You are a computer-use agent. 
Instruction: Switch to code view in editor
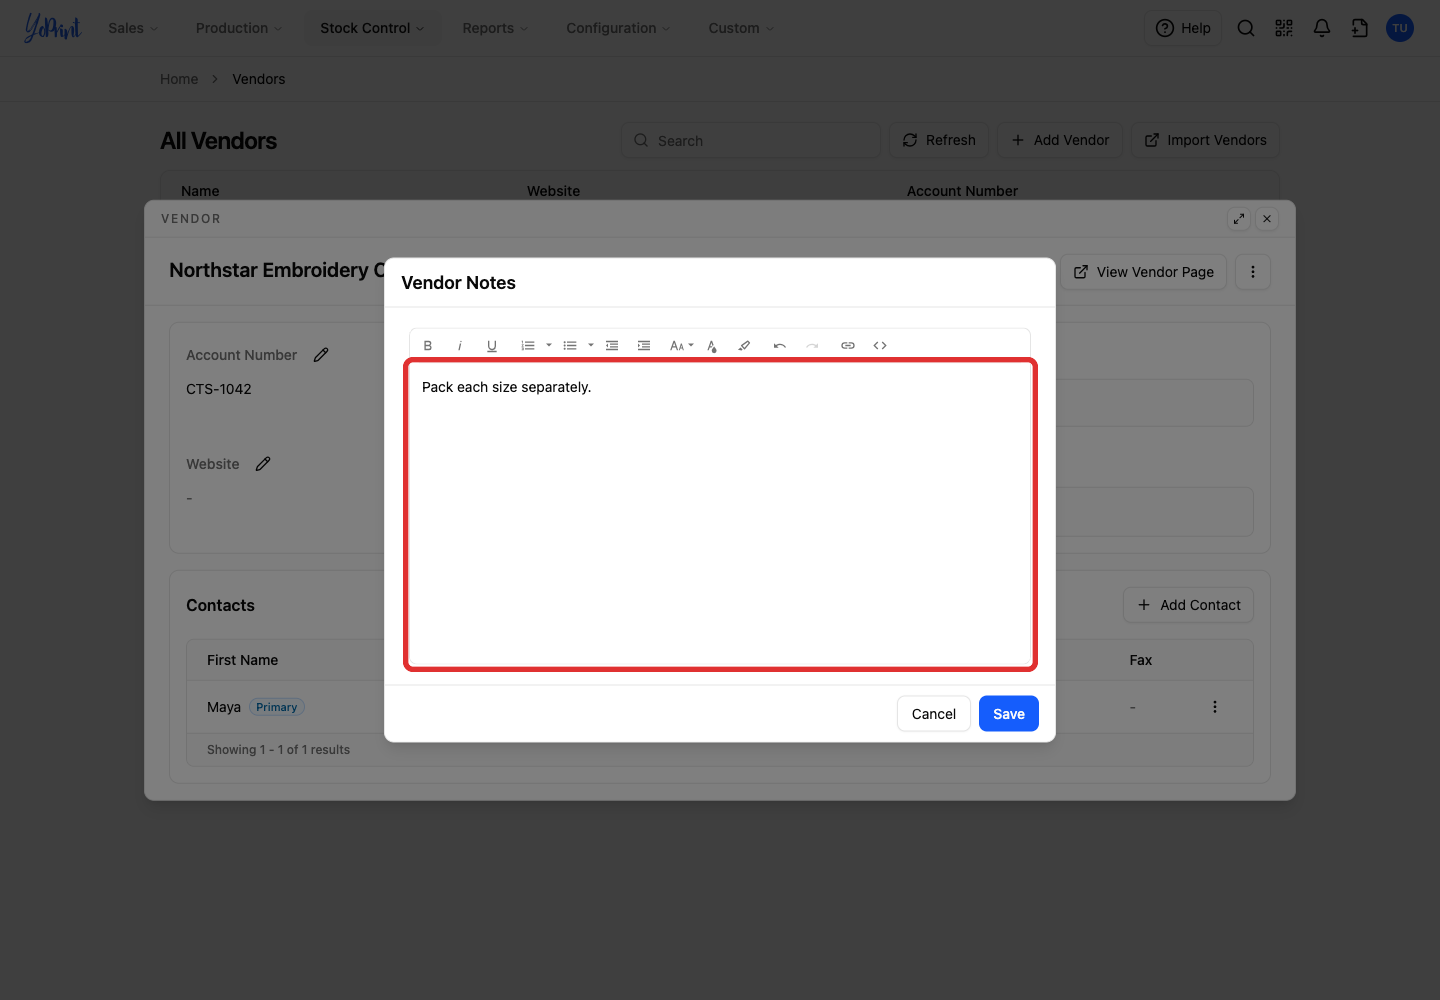click(880, 346)
